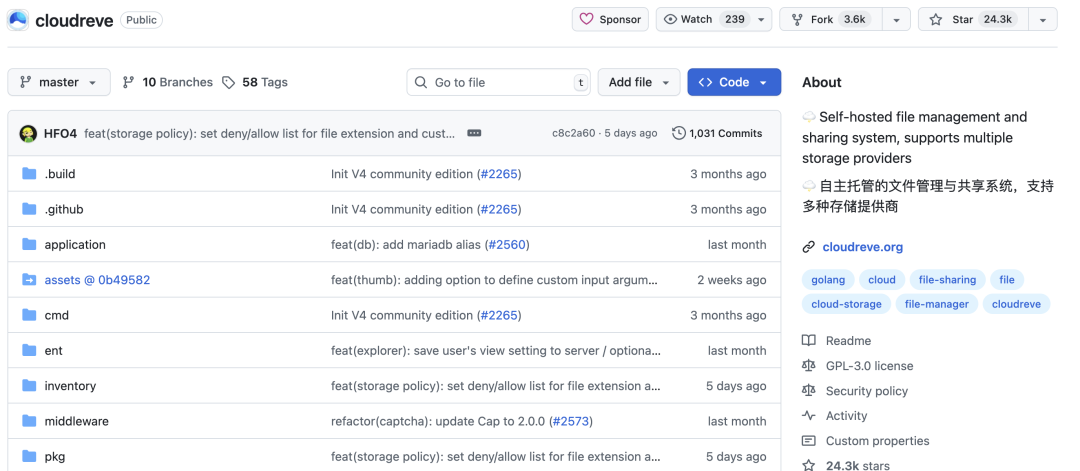Open HFO4 author link
Viewport: 1080px width, 471px height.
click(60, 134)
